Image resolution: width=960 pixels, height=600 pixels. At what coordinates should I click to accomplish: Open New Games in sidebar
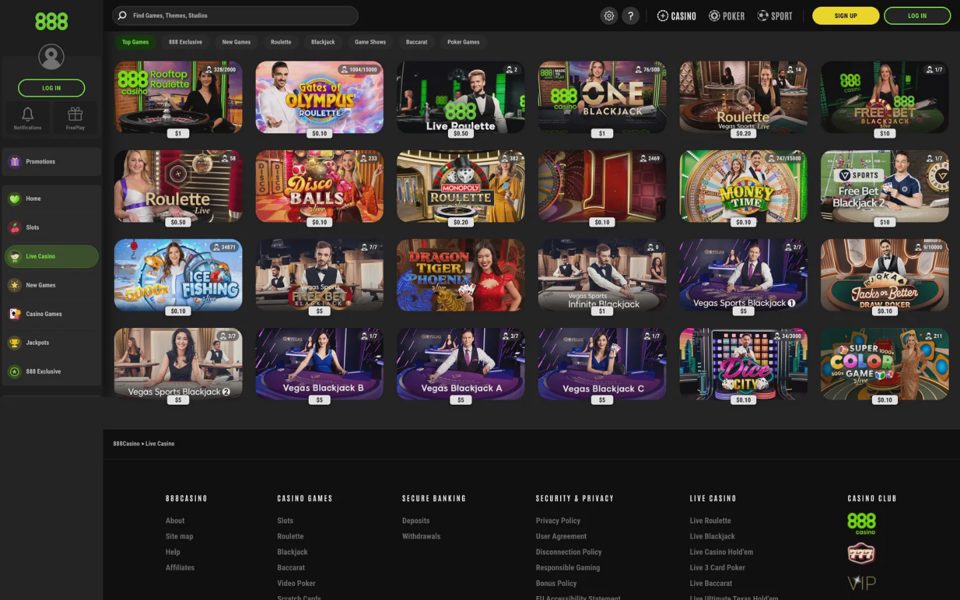coord(51,285)
